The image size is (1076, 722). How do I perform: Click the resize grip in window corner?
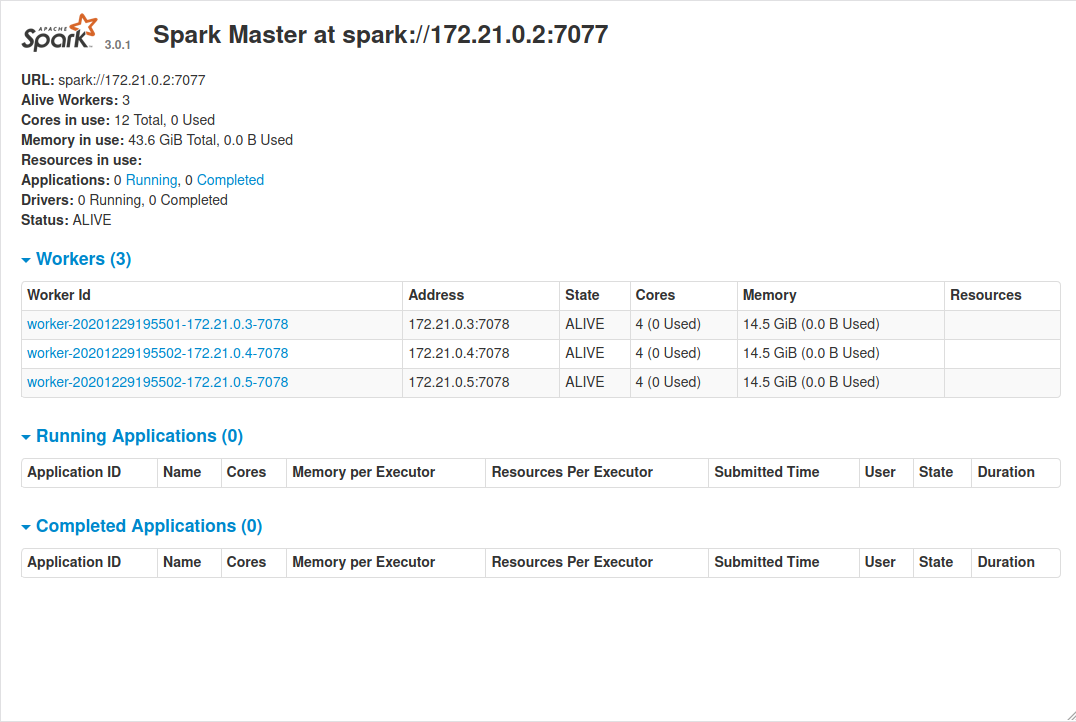point(1067,713)
